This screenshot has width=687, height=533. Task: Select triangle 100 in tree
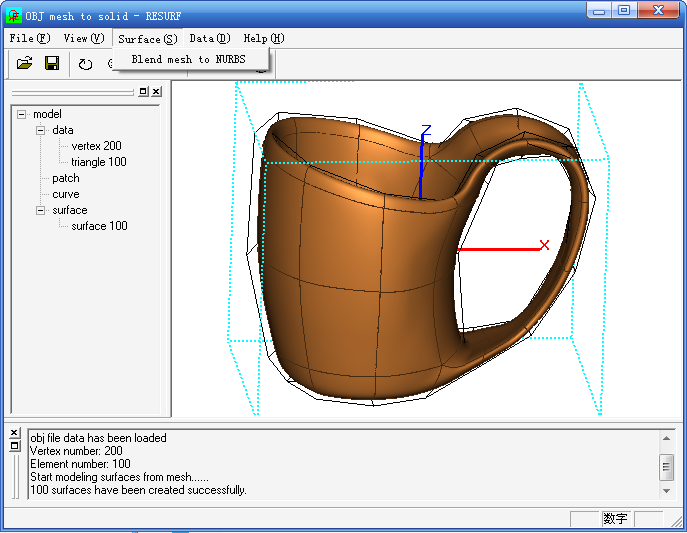pyautogui.click(x=99, y=162)
